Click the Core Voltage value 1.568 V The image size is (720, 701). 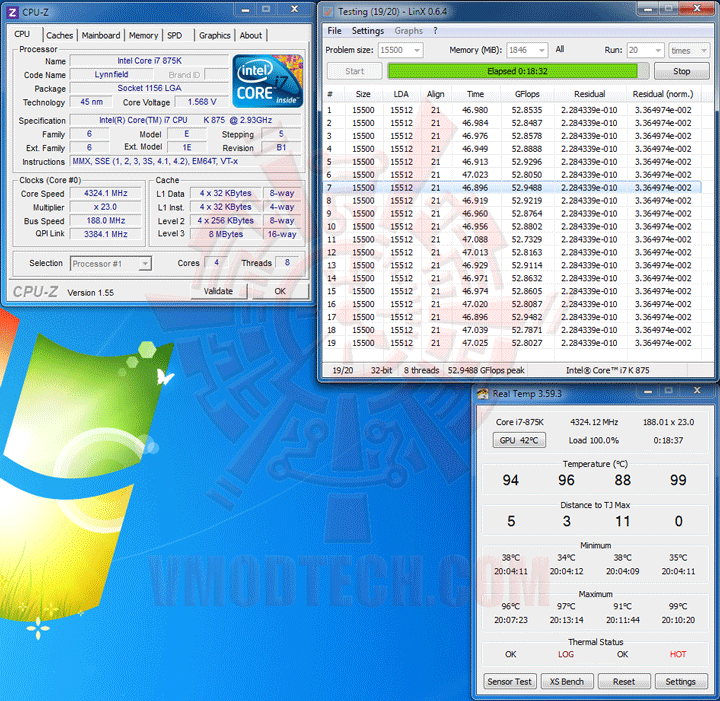pyautogui.click(x=202, y=102)
